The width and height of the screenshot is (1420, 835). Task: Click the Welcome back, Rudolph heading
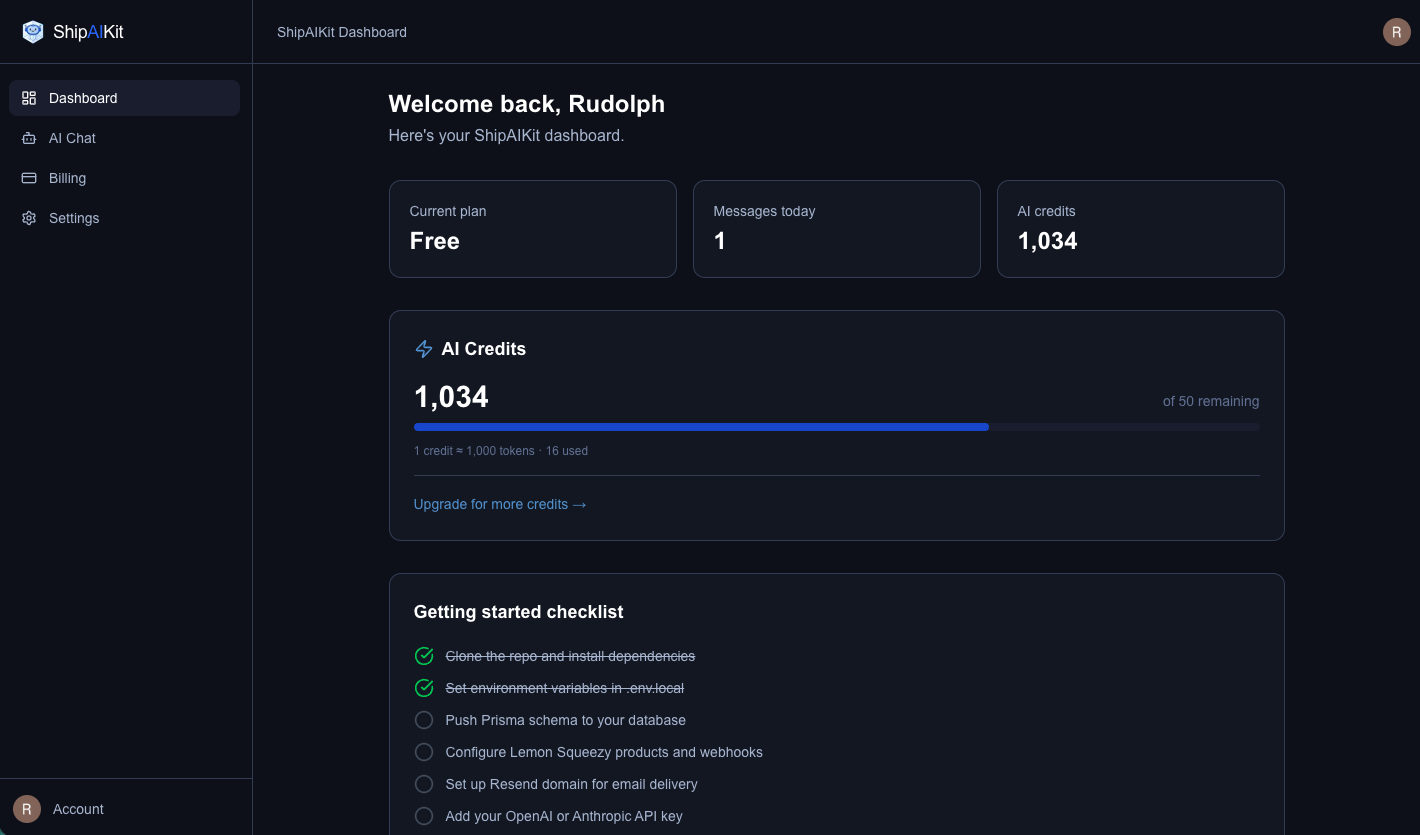527,104
